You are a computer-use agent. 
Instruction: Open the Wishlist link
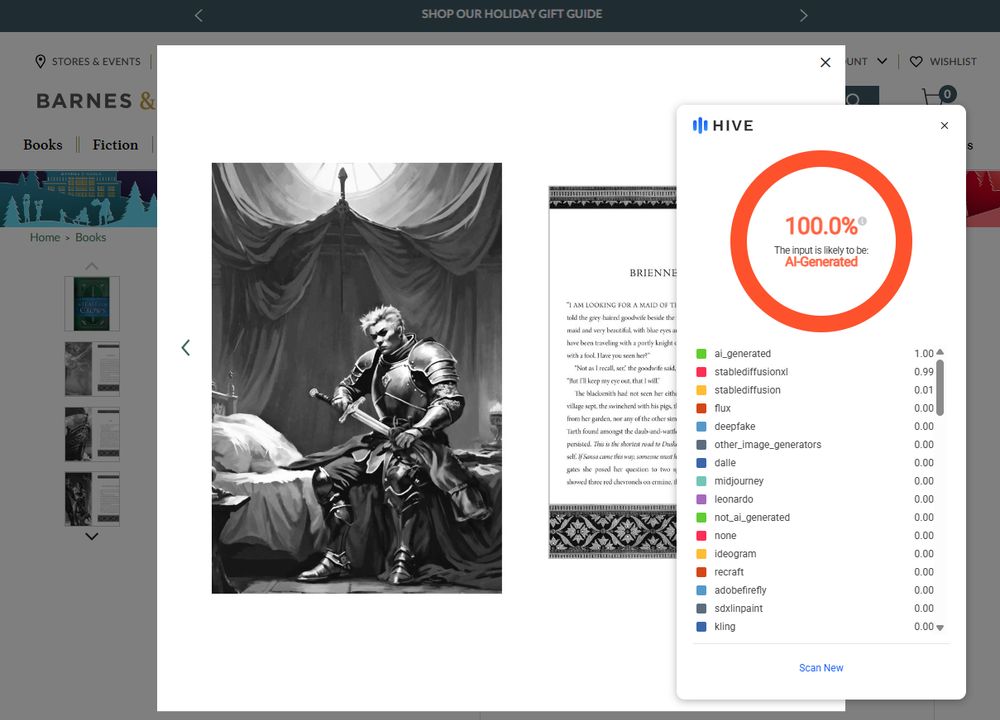(953, 61)
